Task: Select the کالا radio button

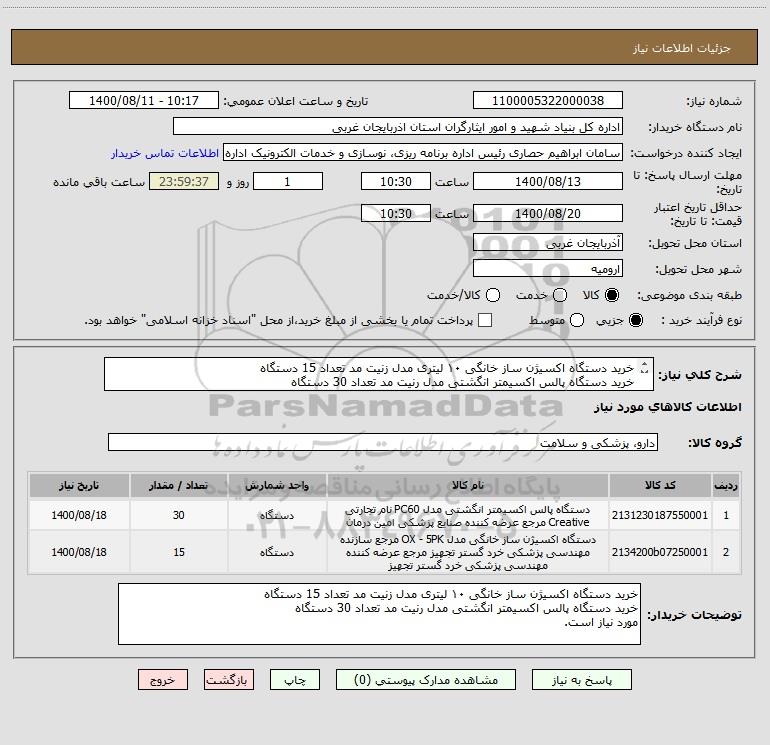Action: click(612, 295)
